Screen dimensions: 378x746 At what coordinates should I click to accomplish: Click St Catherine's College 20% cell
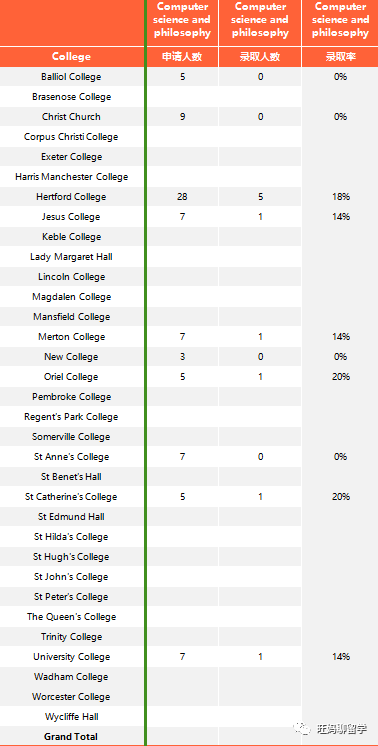340,497
